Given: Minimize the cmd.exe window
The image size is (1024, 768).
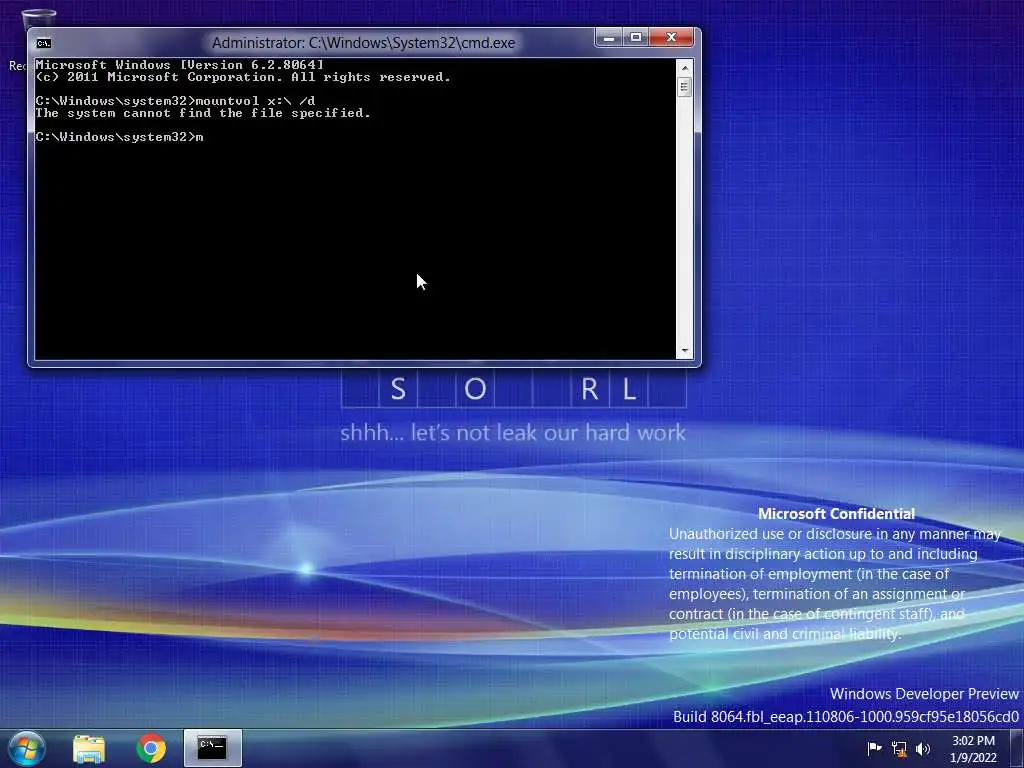Looking at the screenshot, I should 609,37.
